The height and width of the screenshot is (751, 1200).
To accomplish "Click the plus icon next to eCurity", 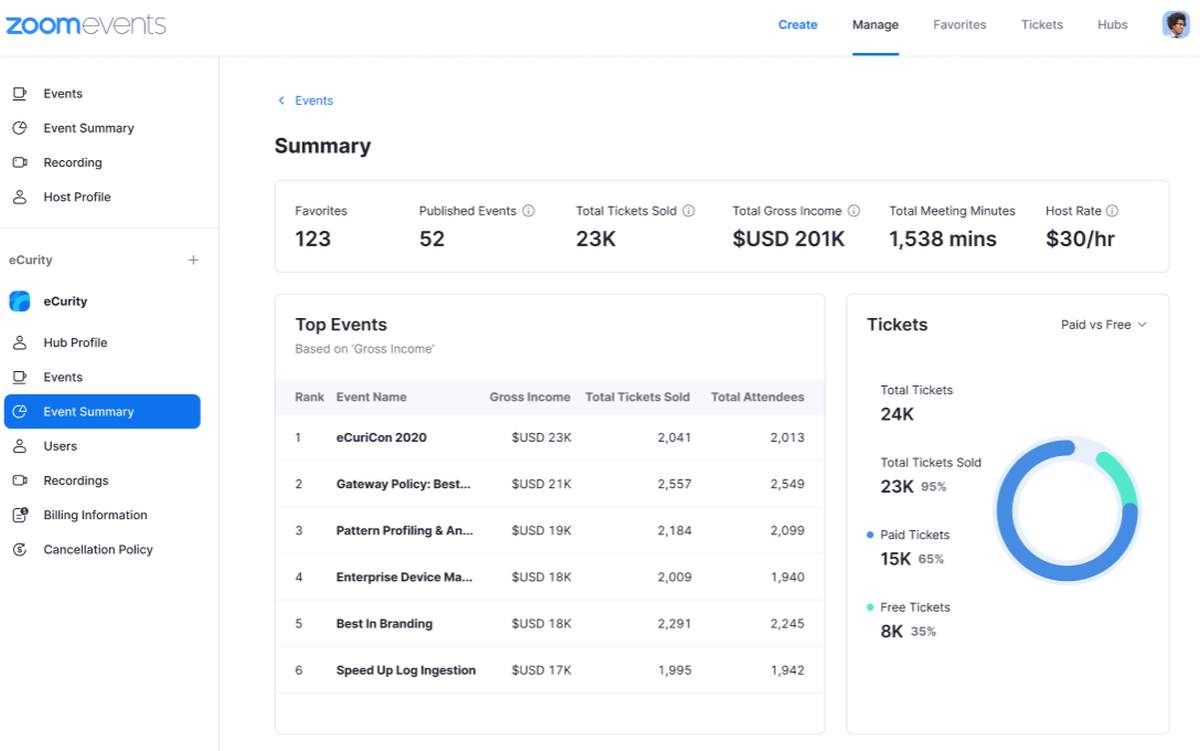I will pyautogui.click(x=194, y=260).
